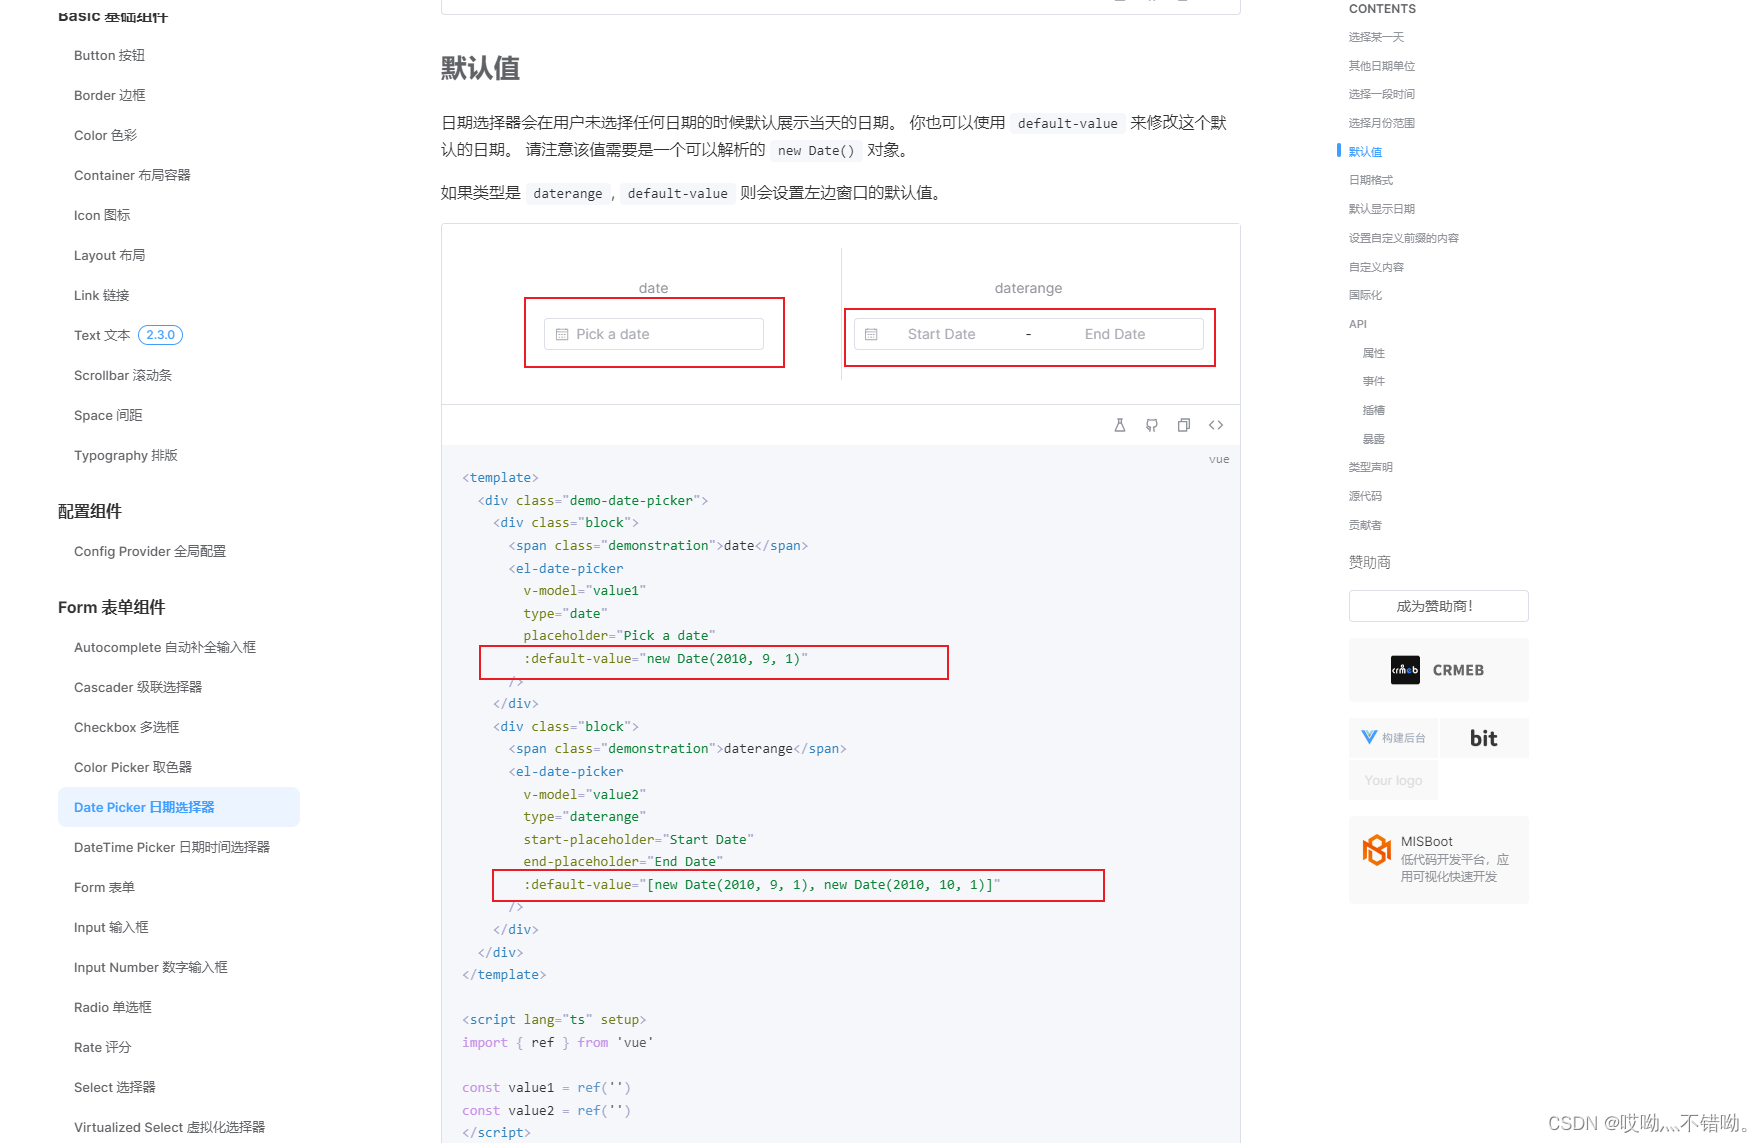Open Virtualized Select 虚拟化选择器 item

tap(170, 1127)
